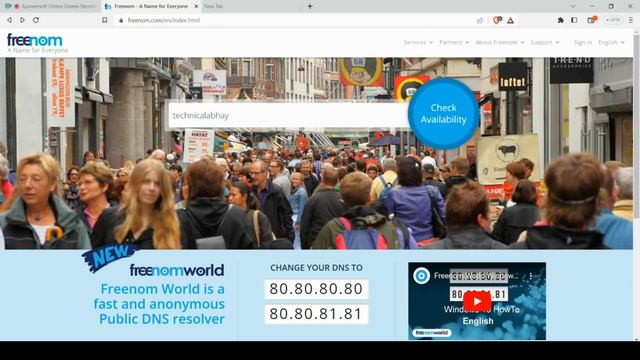Click the 80.80.80.80 DNS address
The width and height of the screenshot is (640, 360).
pos(316,289)
